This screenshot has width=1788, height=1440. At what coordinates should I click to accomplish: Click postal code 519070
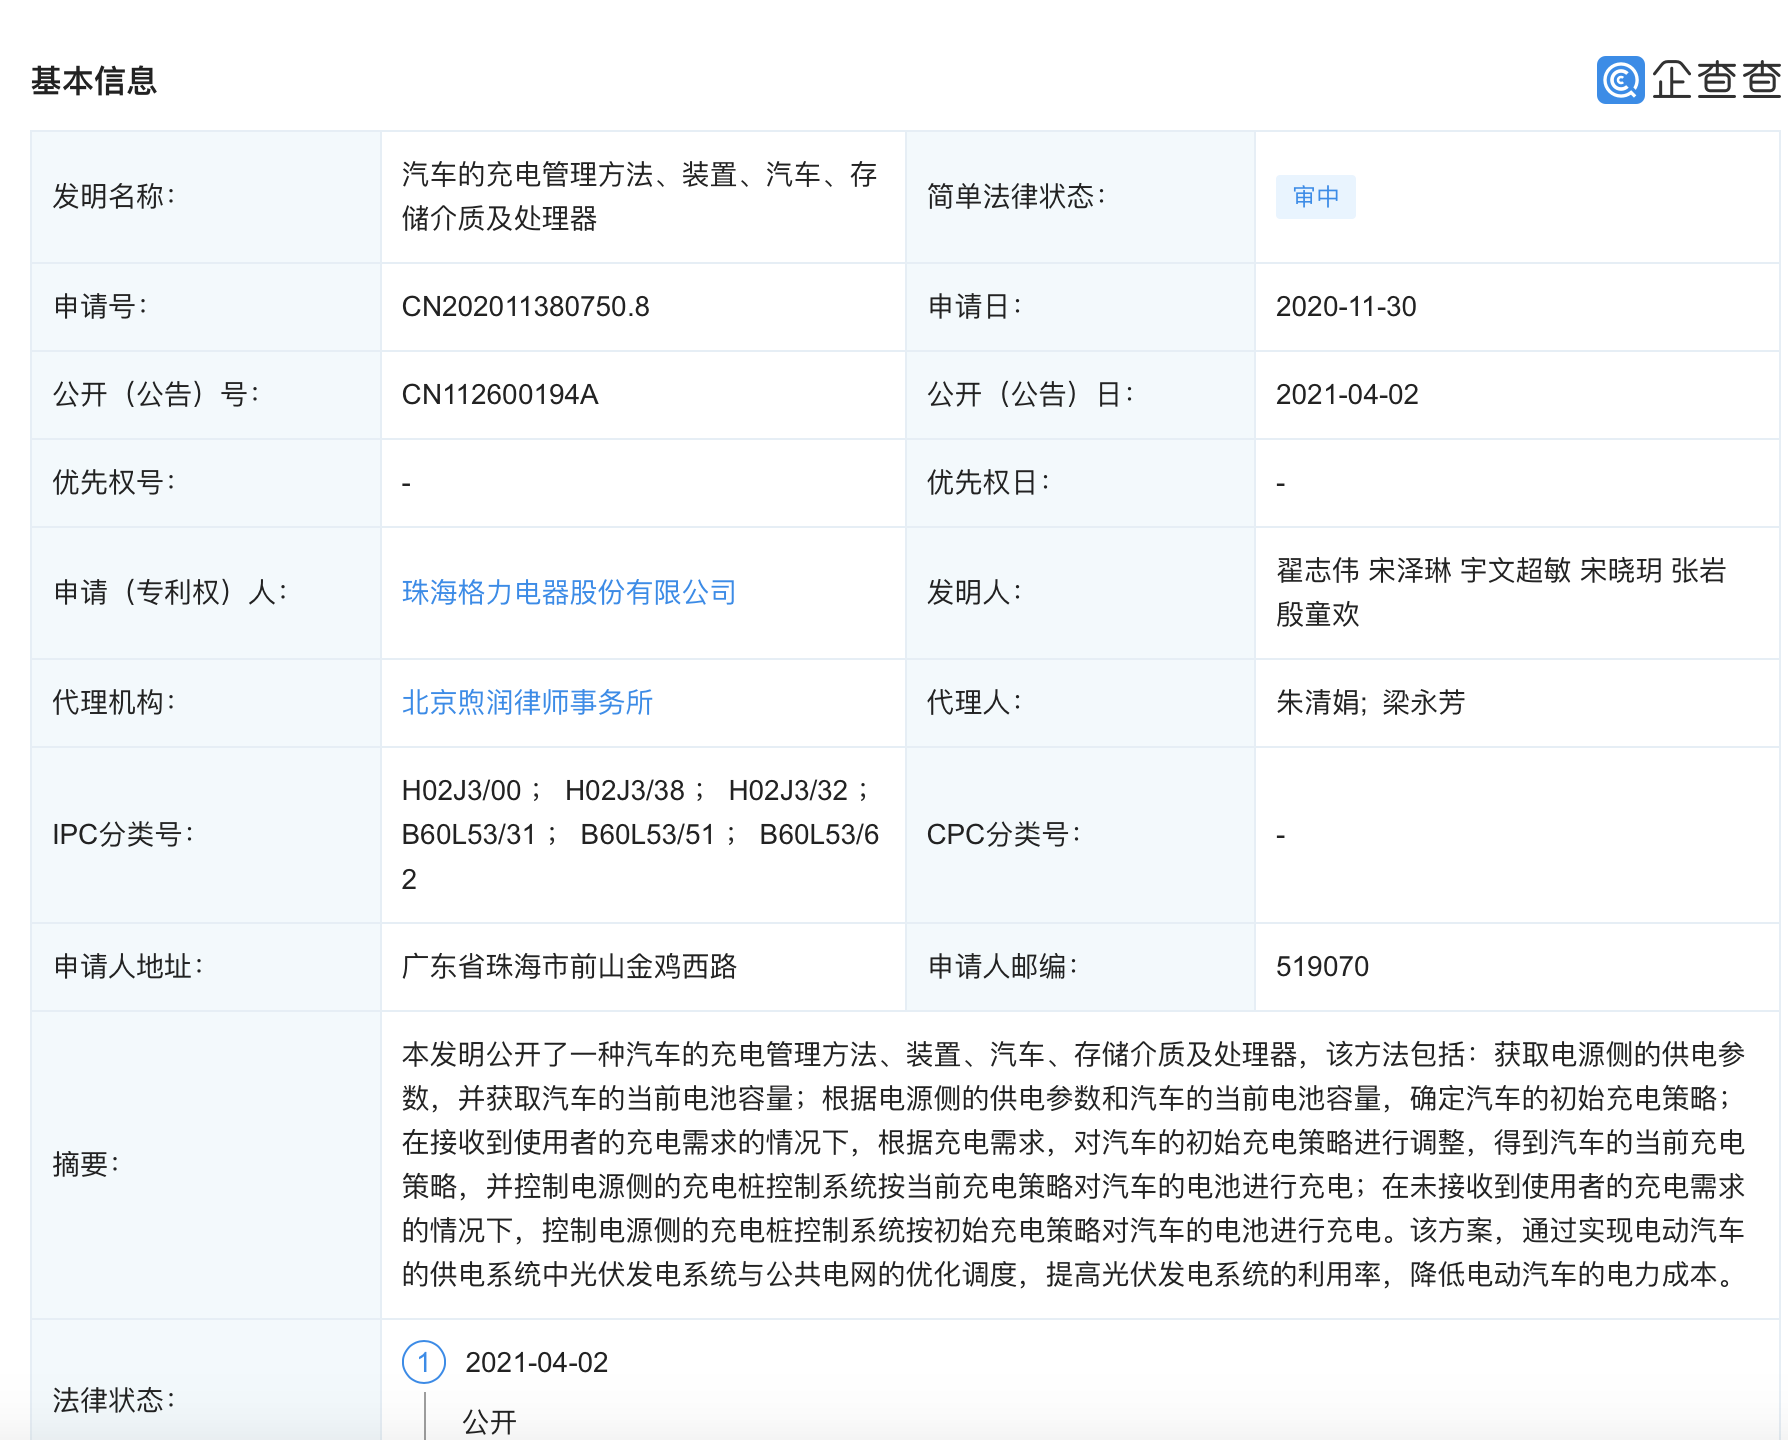(1322, 967)
